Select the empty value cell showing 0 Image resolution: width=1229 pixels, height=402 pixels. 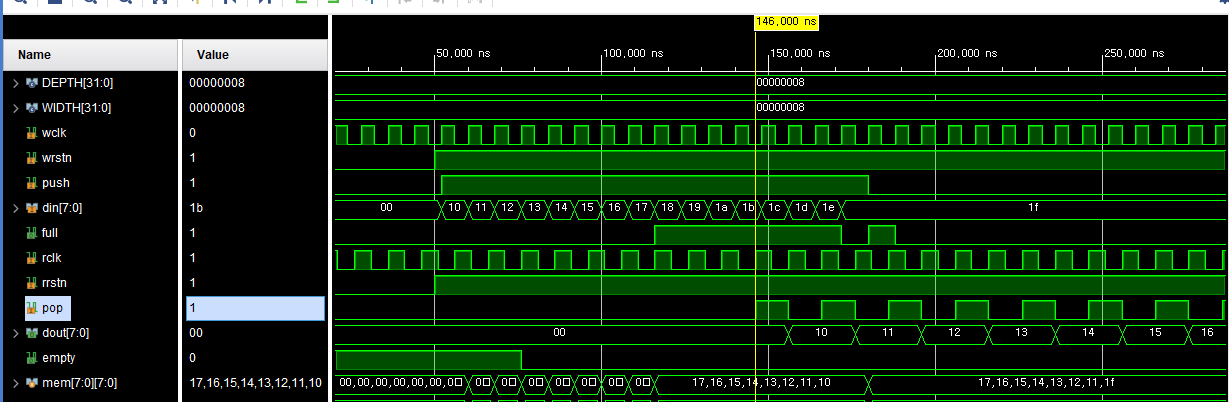pyautogui.click(x=255, y=358)
